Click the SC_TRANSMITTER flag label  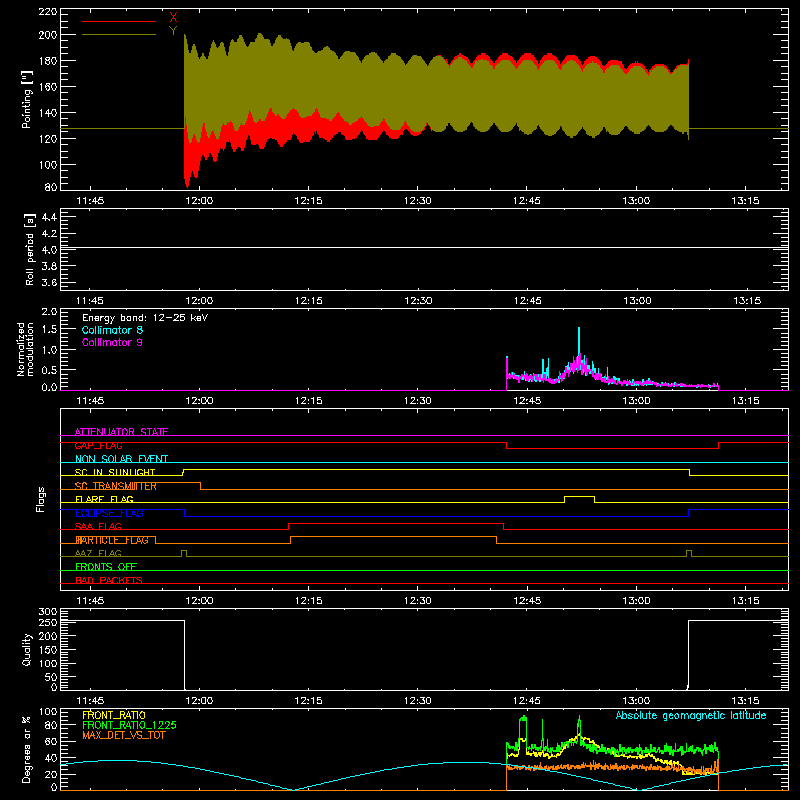(116, 486)
